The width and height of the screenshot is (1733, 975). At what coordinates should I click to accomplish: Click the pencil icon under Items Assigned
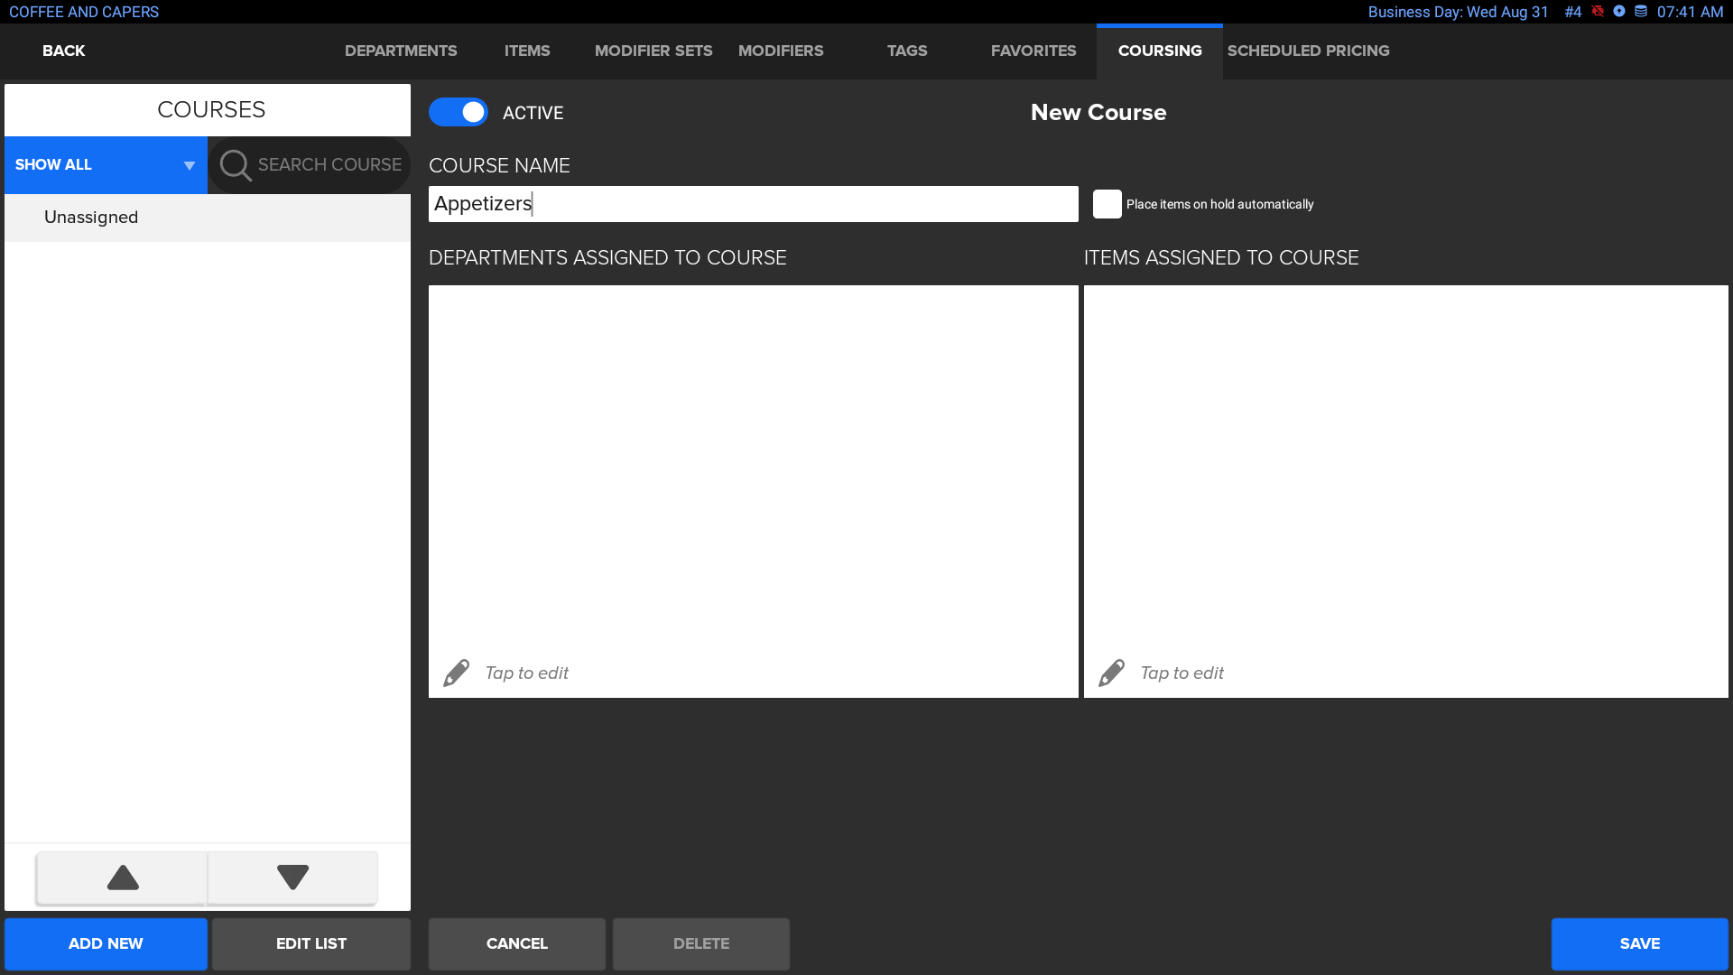[x=1111, y=673]
